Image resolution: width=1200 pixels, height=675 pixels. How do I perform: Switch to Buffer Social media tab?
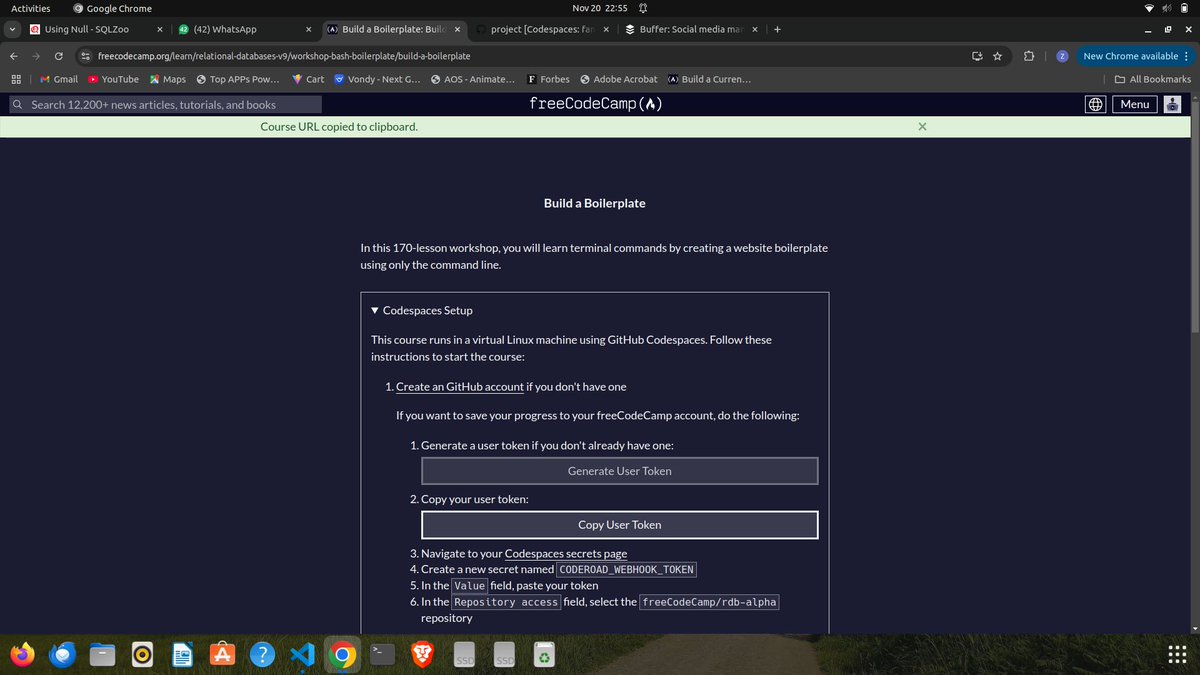point(690,29)
